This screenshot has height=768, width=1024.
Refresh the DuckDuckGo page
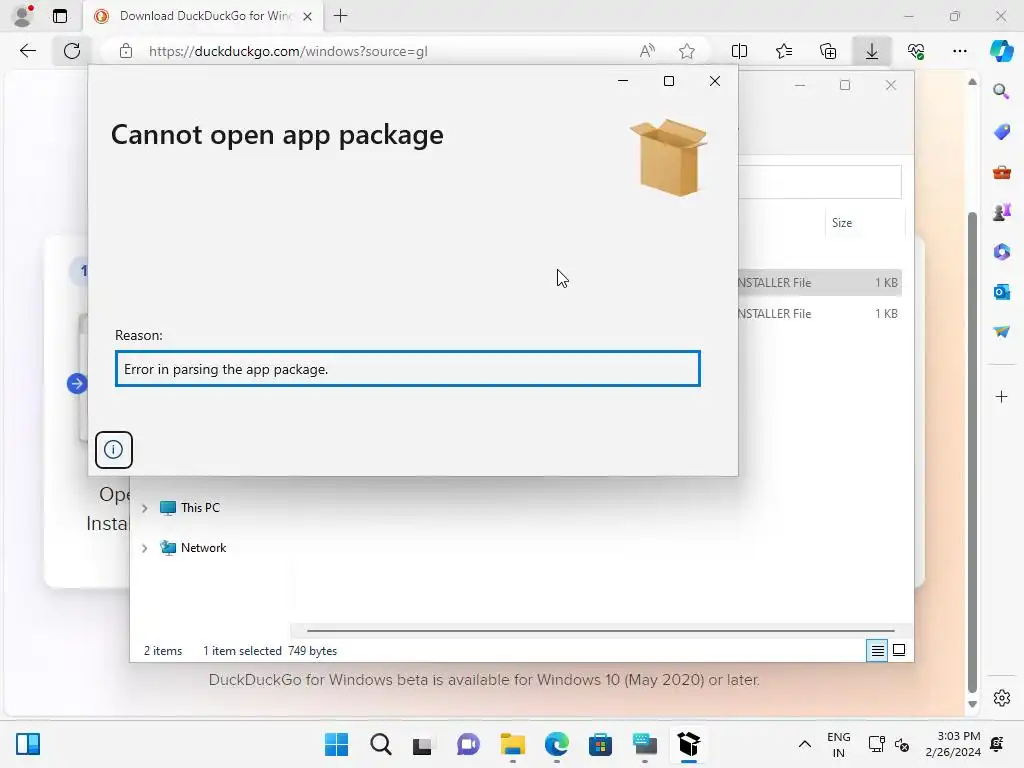point(72,51)
